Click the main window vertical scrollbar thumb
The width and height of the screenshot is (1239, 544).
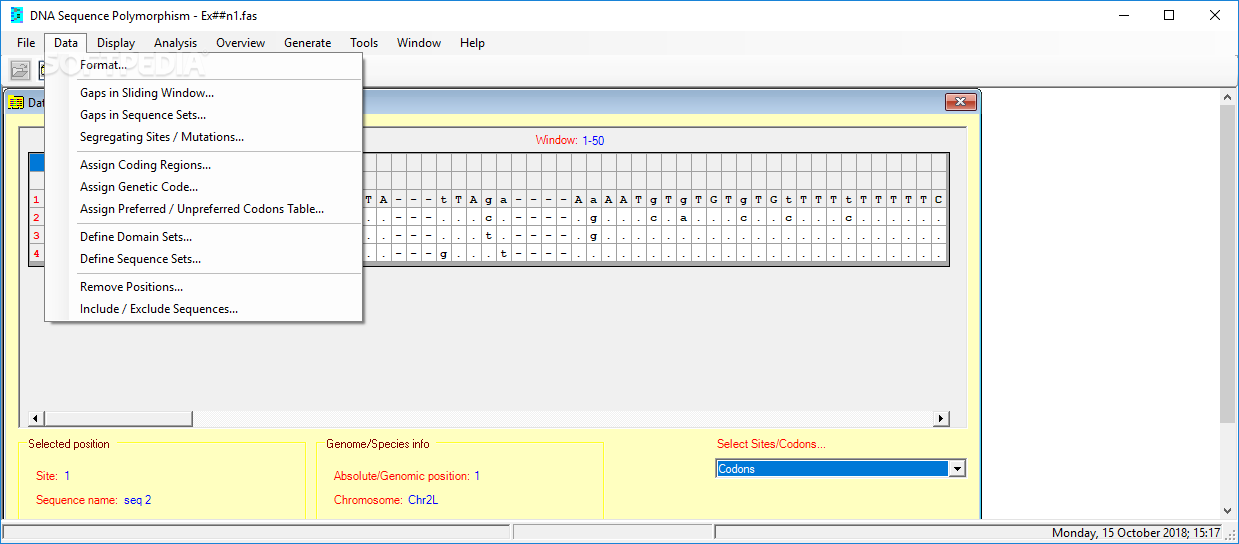(x=1229, y=263)
